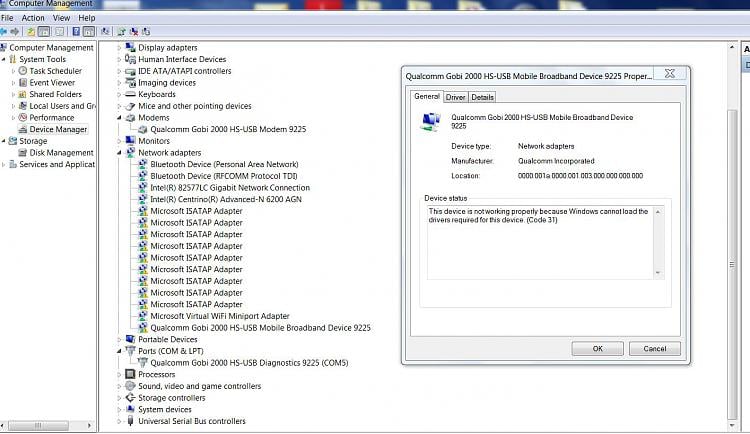Image resolution: width=750 pixels, height=434 pixels.
Task: Expand Human Interface Devices category
Action: click(x=119, y=59)
